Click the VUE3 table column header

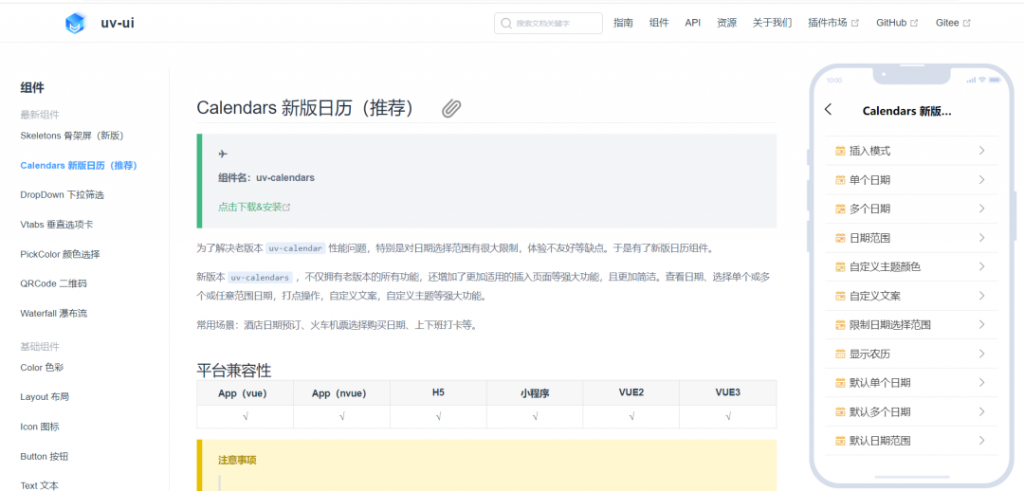point(728,393)
